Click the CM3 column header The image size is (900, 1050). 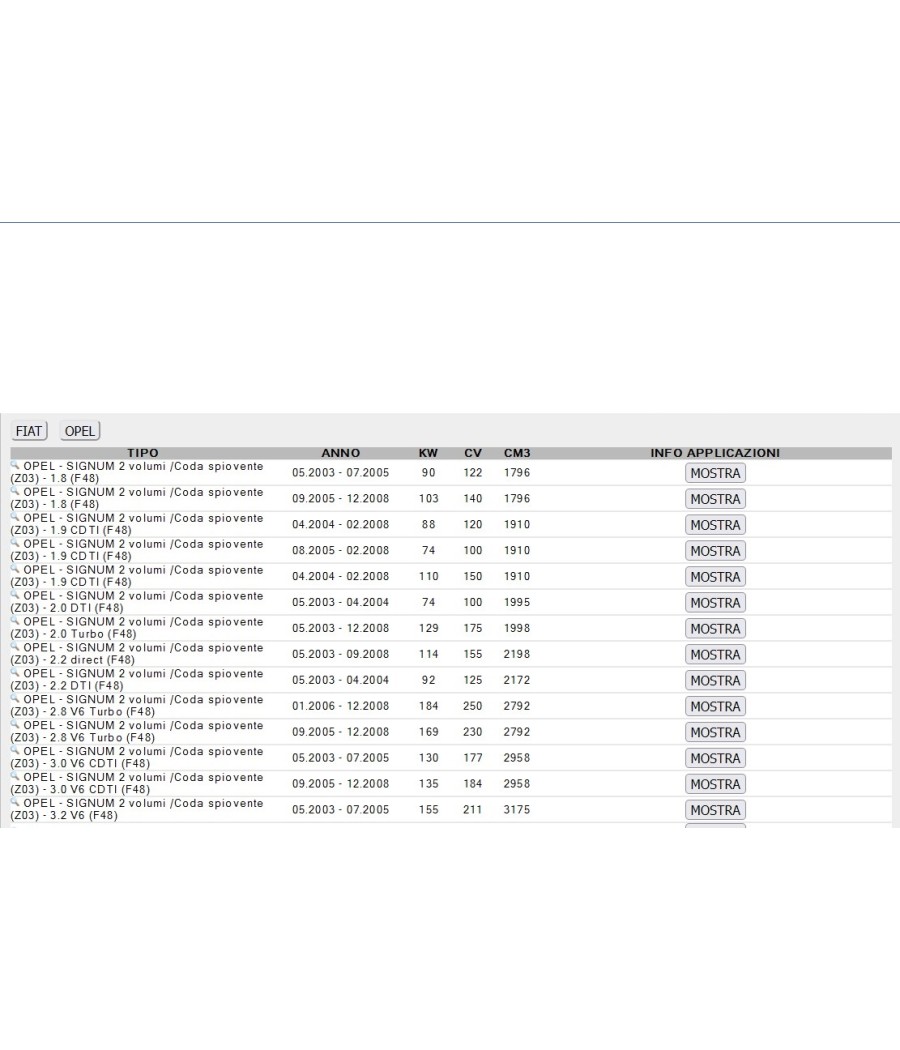tap(517, 453)
